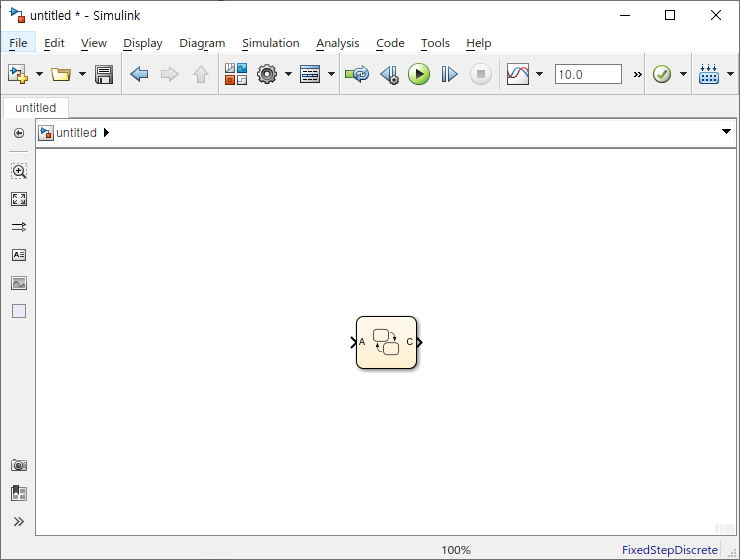
Task: Expand the gear icon dropdown arrow
Action: (288, 74)
